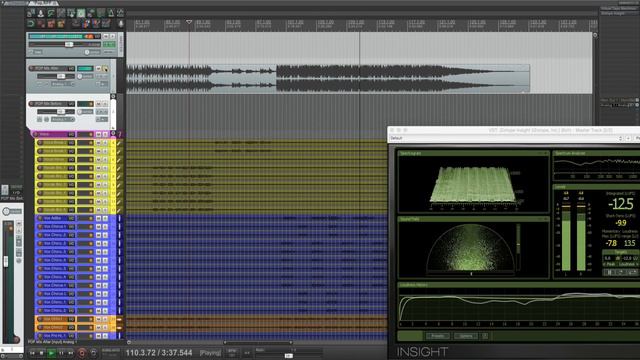The height and width of the screenshot is (360, 640).
Task: Toggle solo on POP Mix After track
Action: pyautogui.click(x=105, y=68)
